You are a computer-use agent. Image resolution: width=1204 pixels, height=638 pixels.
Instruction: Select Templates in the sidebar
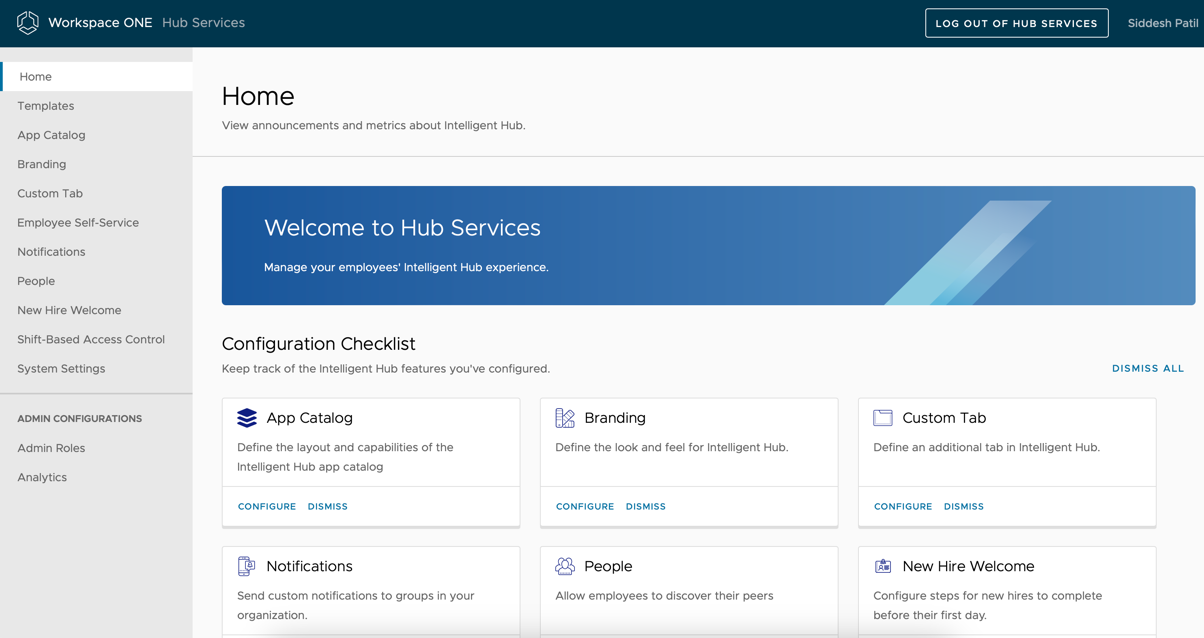point(45,105)
